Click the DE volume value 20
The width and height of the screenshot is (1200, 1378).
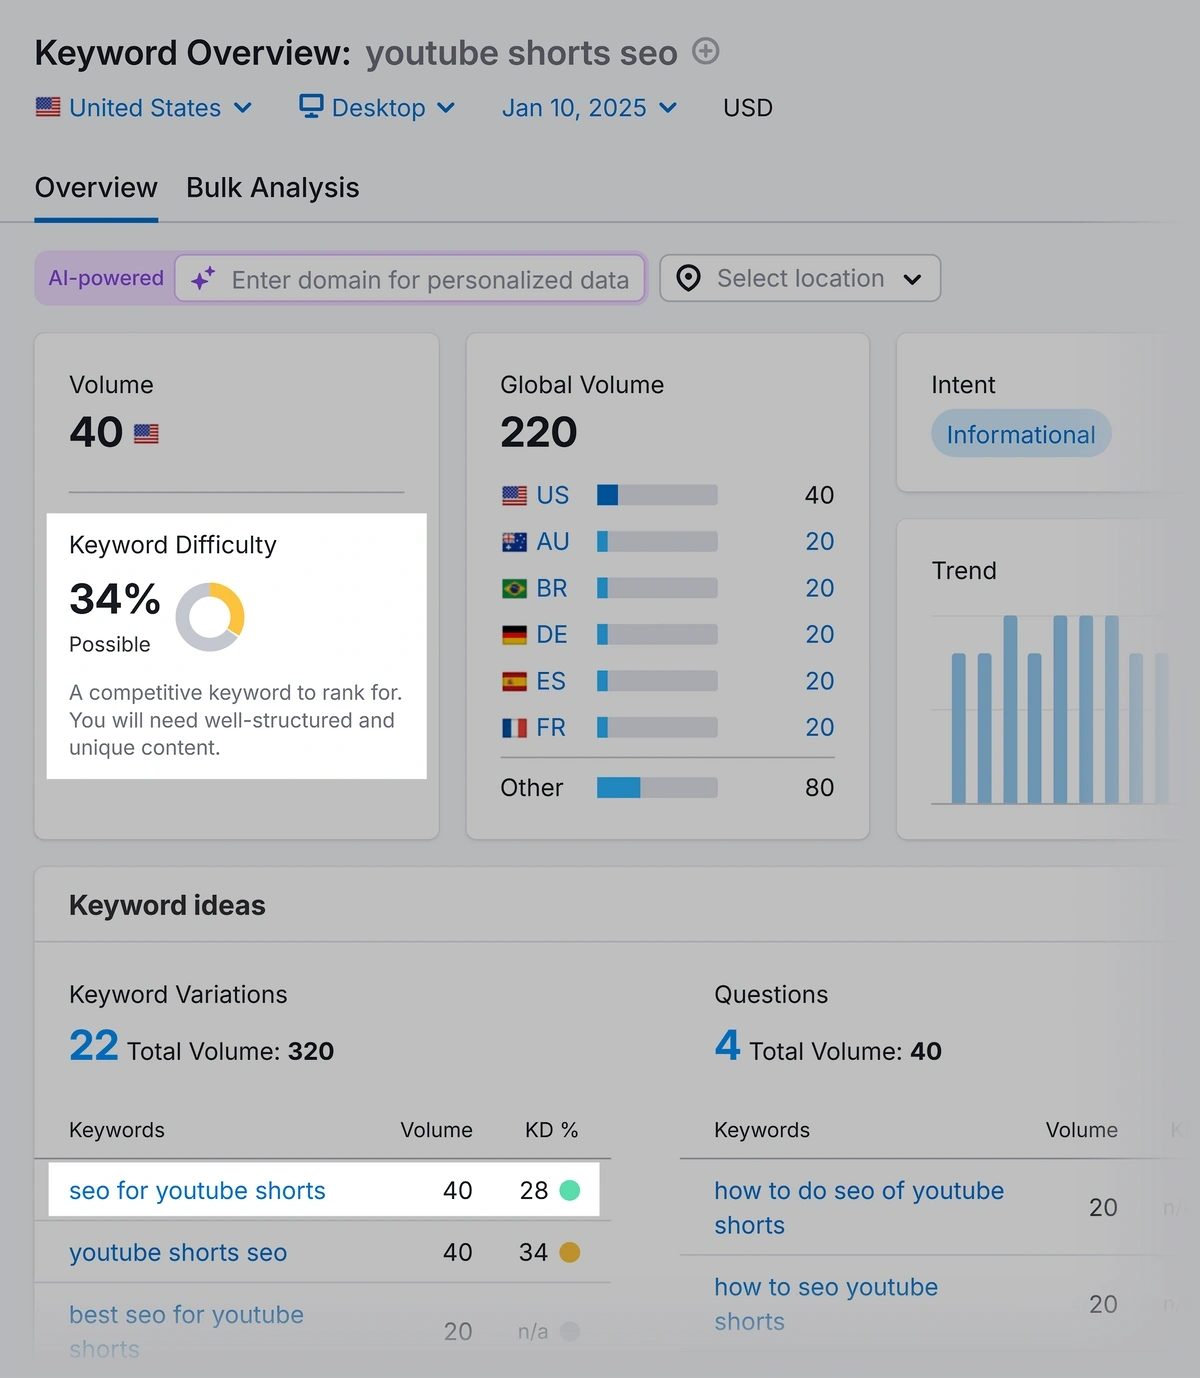point(820,635)
